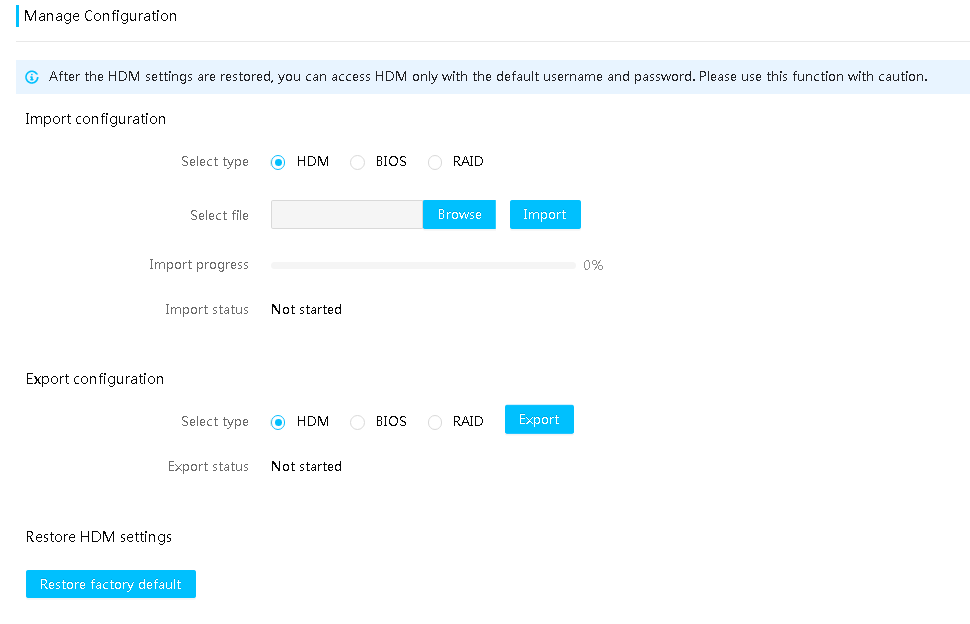This screenshot has width=970, height=624.
Task: Click the 0% progress percentage label
Action: coord(593,265)
